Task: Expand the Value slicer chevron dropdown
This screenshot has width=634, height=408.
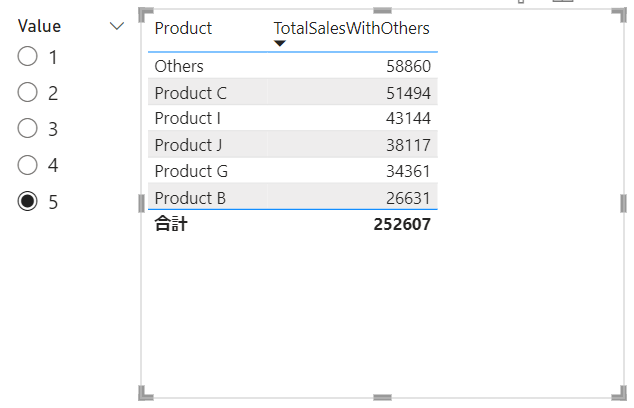Action: click(117, 27)
